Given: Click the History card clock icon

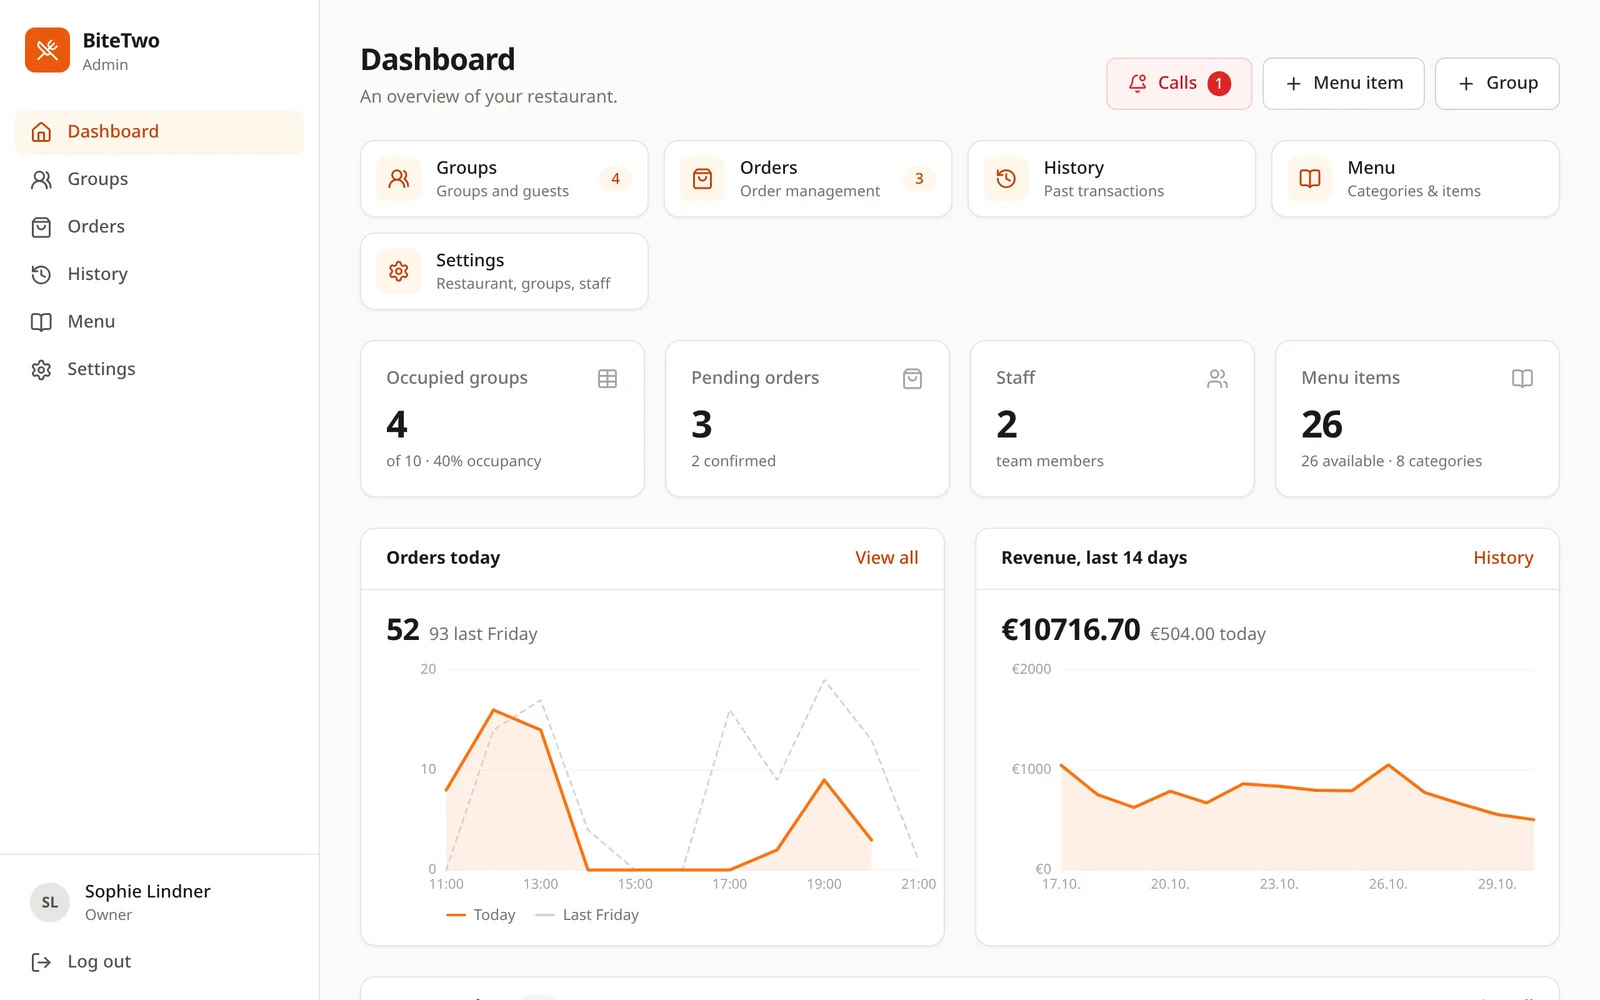Looking at the screenshot, I should coord(1006,179).
